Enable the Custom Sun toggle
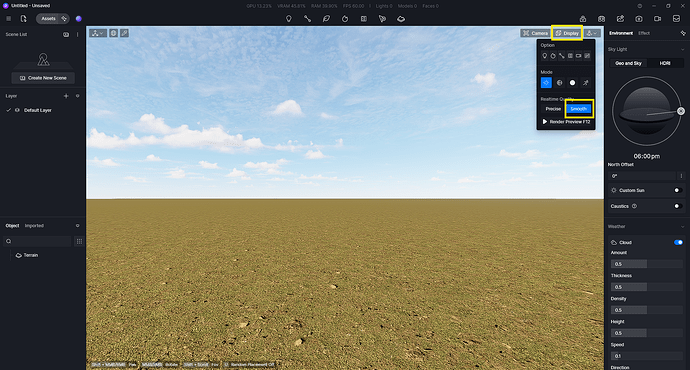Image resolution: width=690 pixels, height=370 pixels. 678,190
